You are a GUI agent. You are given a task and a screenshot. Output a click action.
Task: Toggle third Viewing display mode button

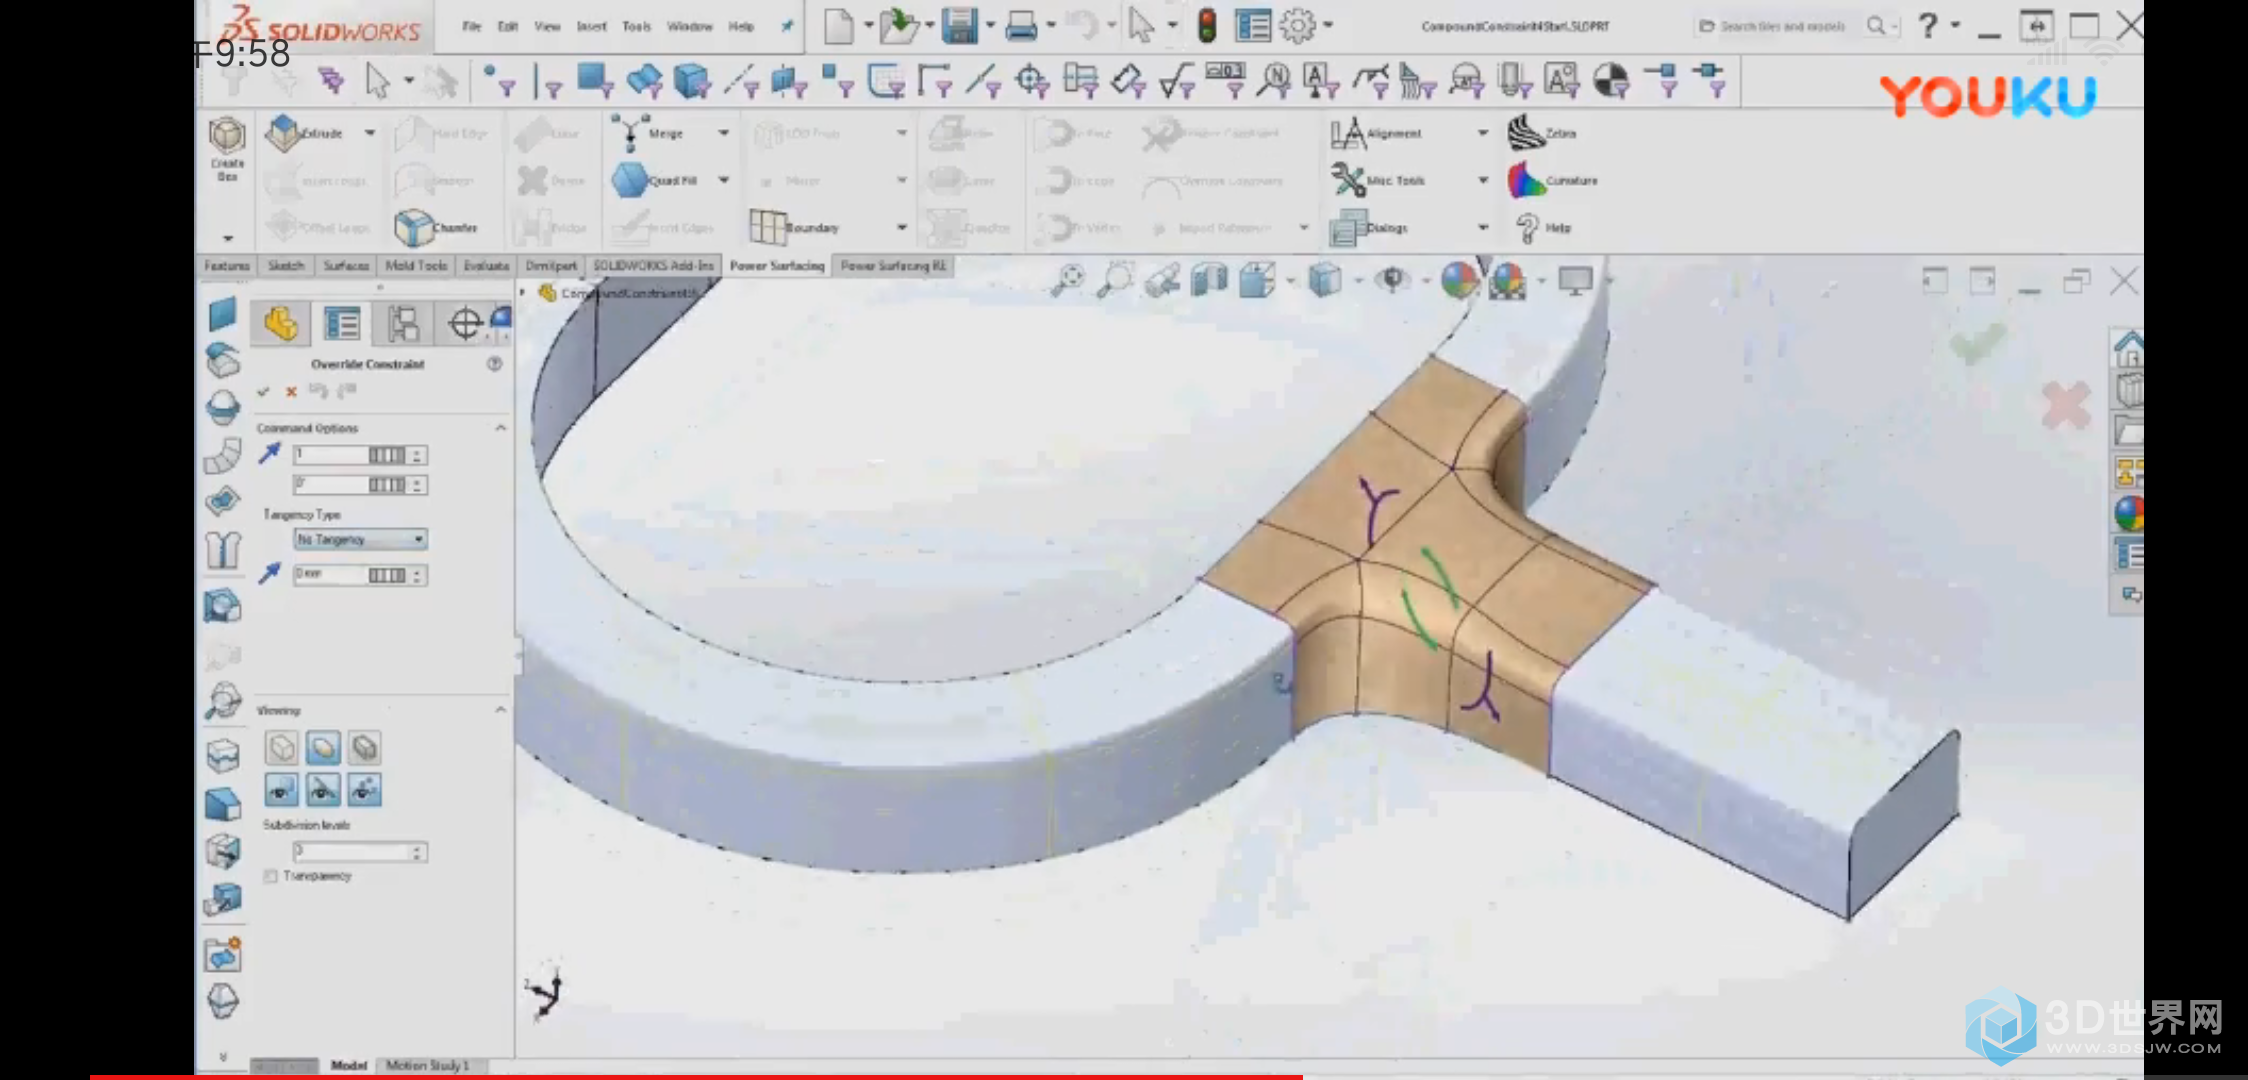pyautogui.click(x=365, y=747)
